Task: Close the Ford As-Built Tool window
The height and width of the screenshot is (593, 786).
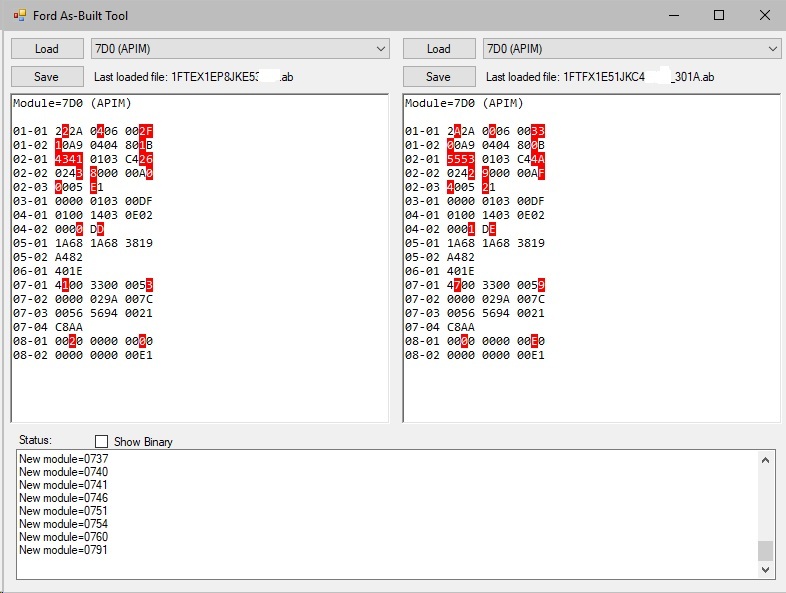Action: pyautogui.click(x=764, y=16)
